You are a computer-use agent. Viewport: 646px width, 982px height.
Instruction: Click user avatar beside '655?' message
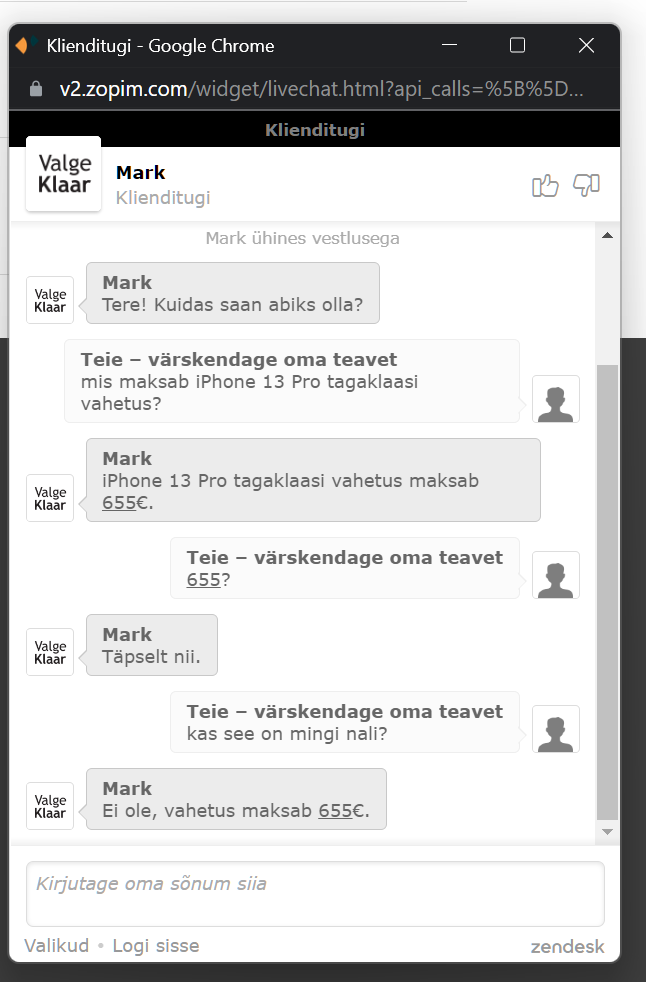coord(556,575)
